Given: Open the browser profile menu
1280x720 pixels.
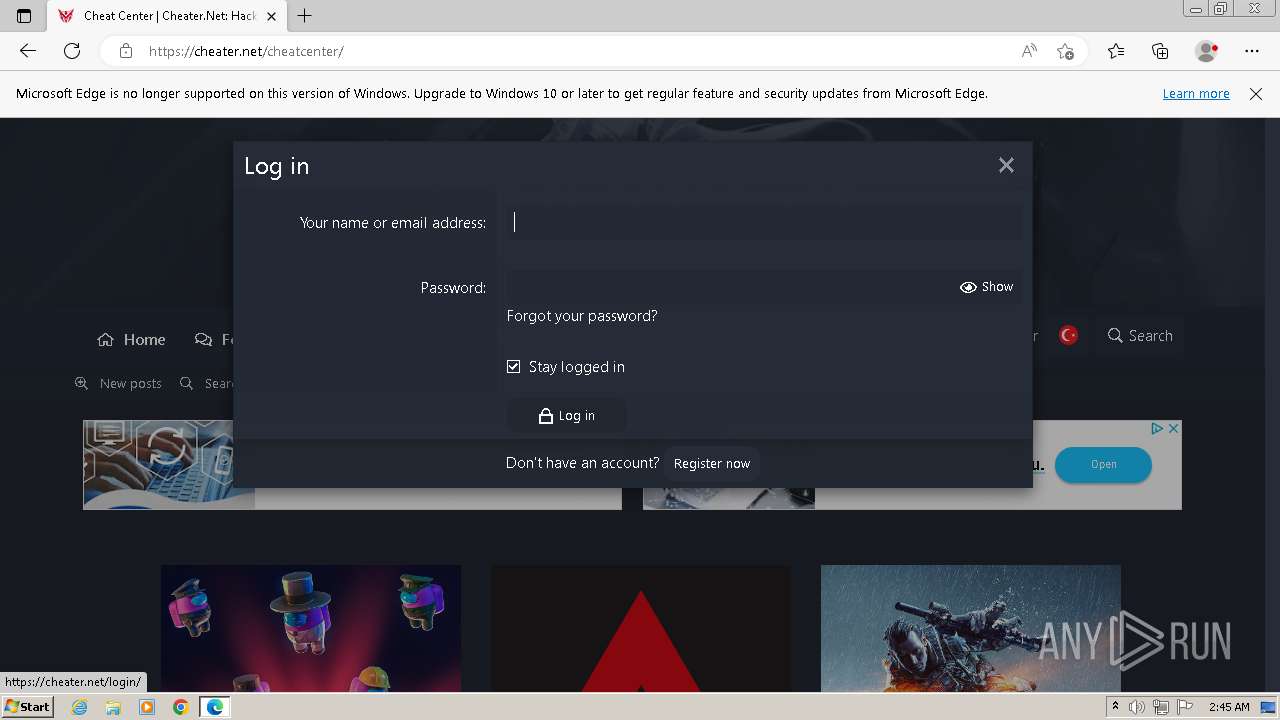Looking at the screenshot, I should coord(1207,51).
